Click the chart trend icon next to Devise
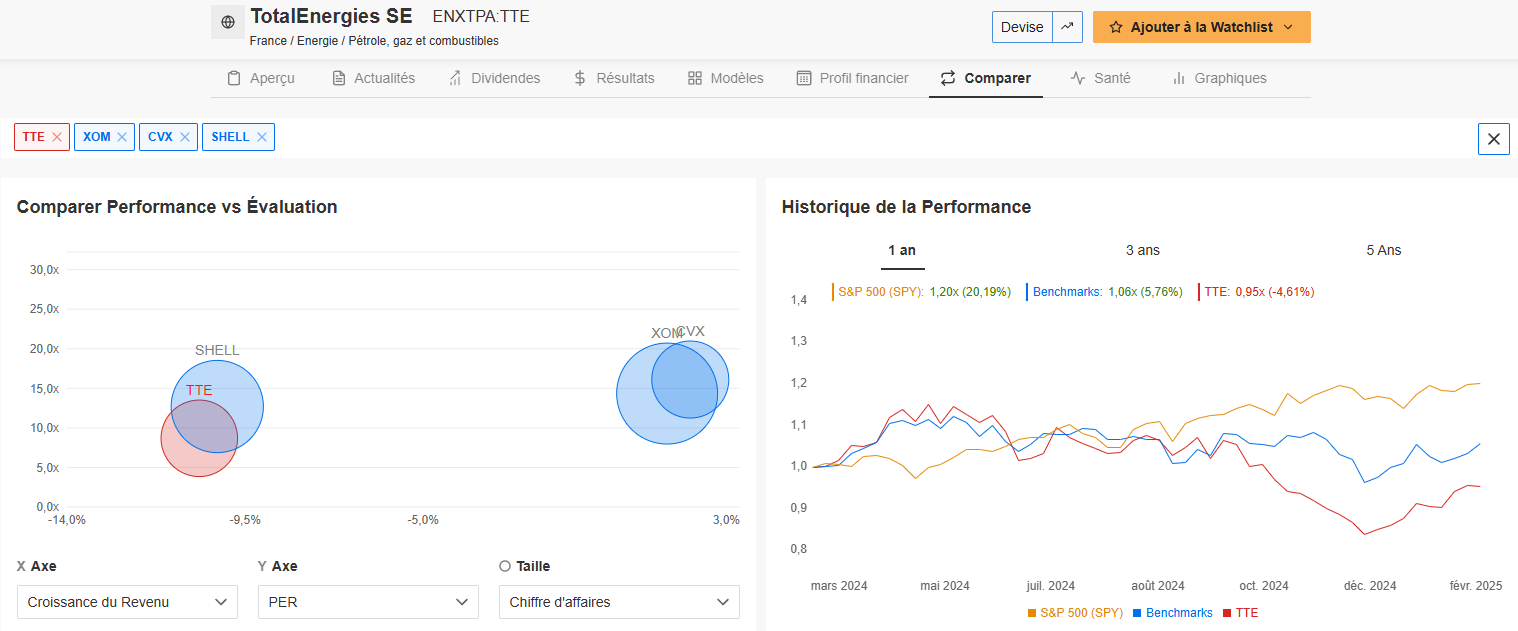1518x631 pixels. pyautogui.click(x=1068, y=27)
